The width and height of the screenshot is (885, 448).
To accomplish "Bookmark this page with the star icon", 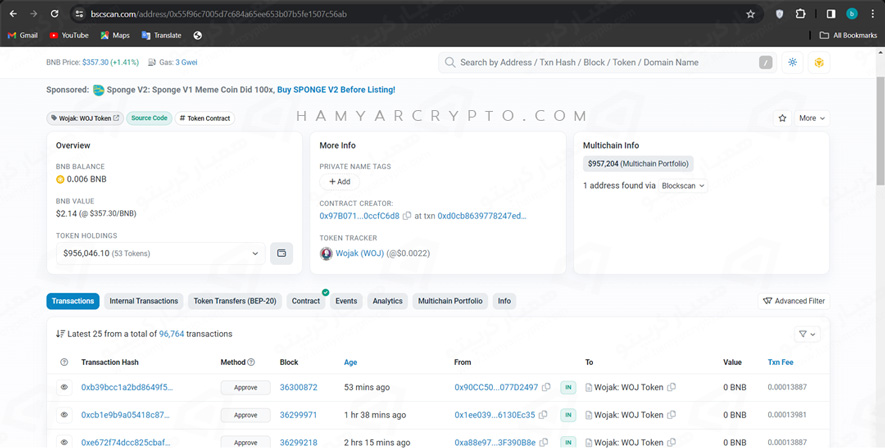I will [750, 14].
